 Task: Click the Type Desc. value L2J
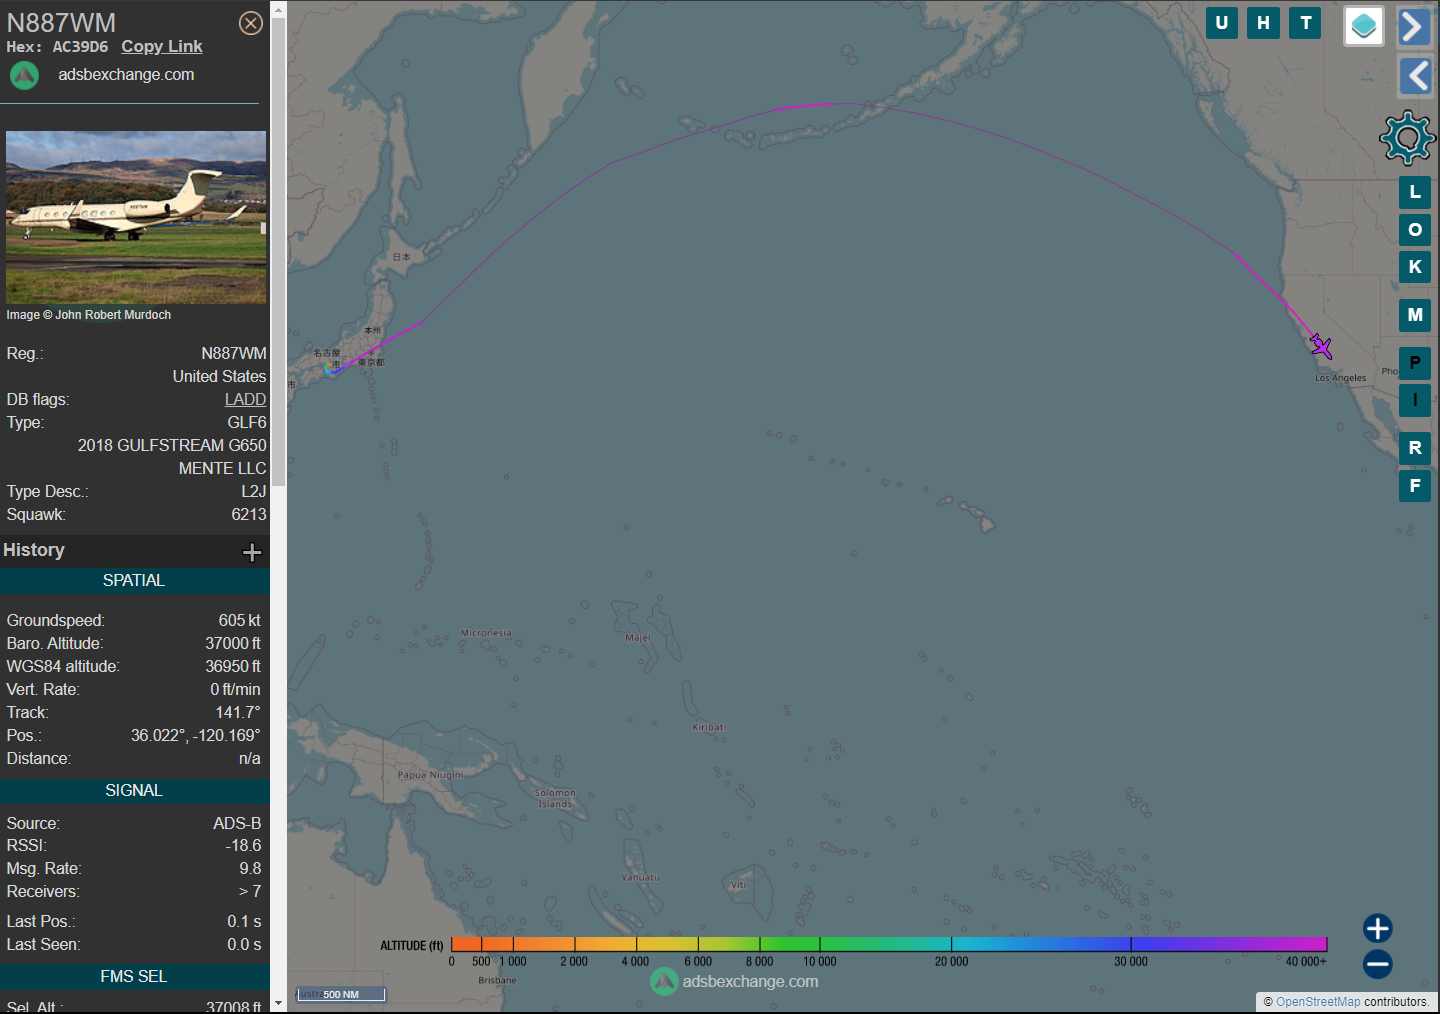(x=254, y=492)
